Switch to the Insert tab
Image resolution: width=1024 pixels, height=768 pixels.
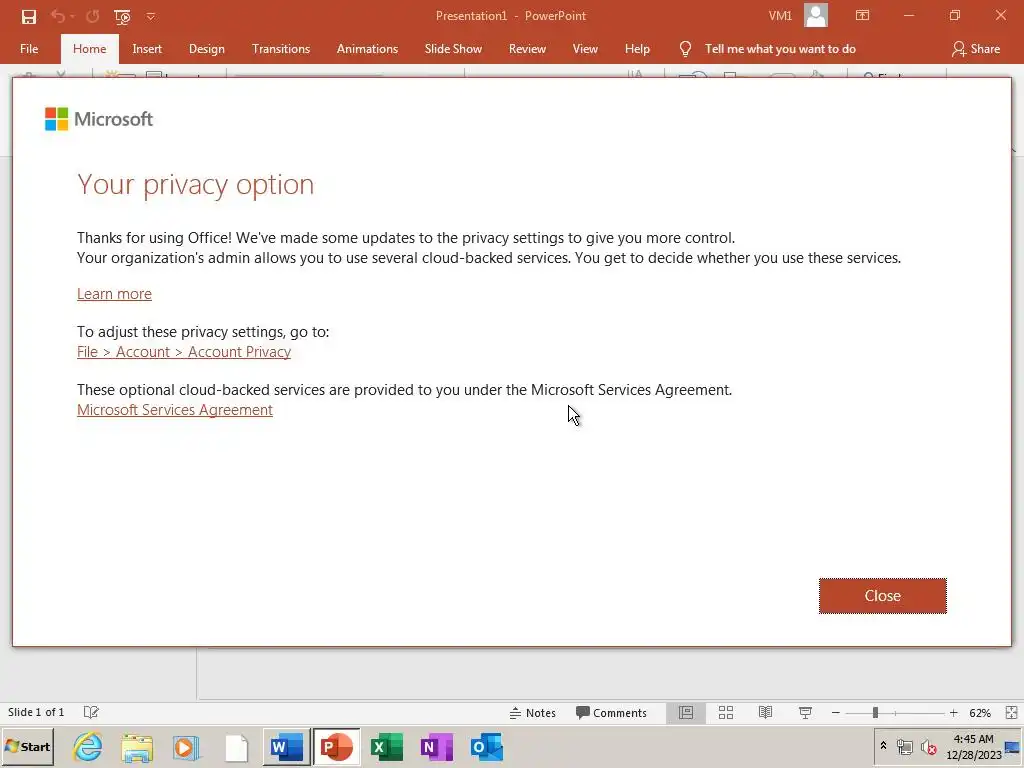point(147,49)
